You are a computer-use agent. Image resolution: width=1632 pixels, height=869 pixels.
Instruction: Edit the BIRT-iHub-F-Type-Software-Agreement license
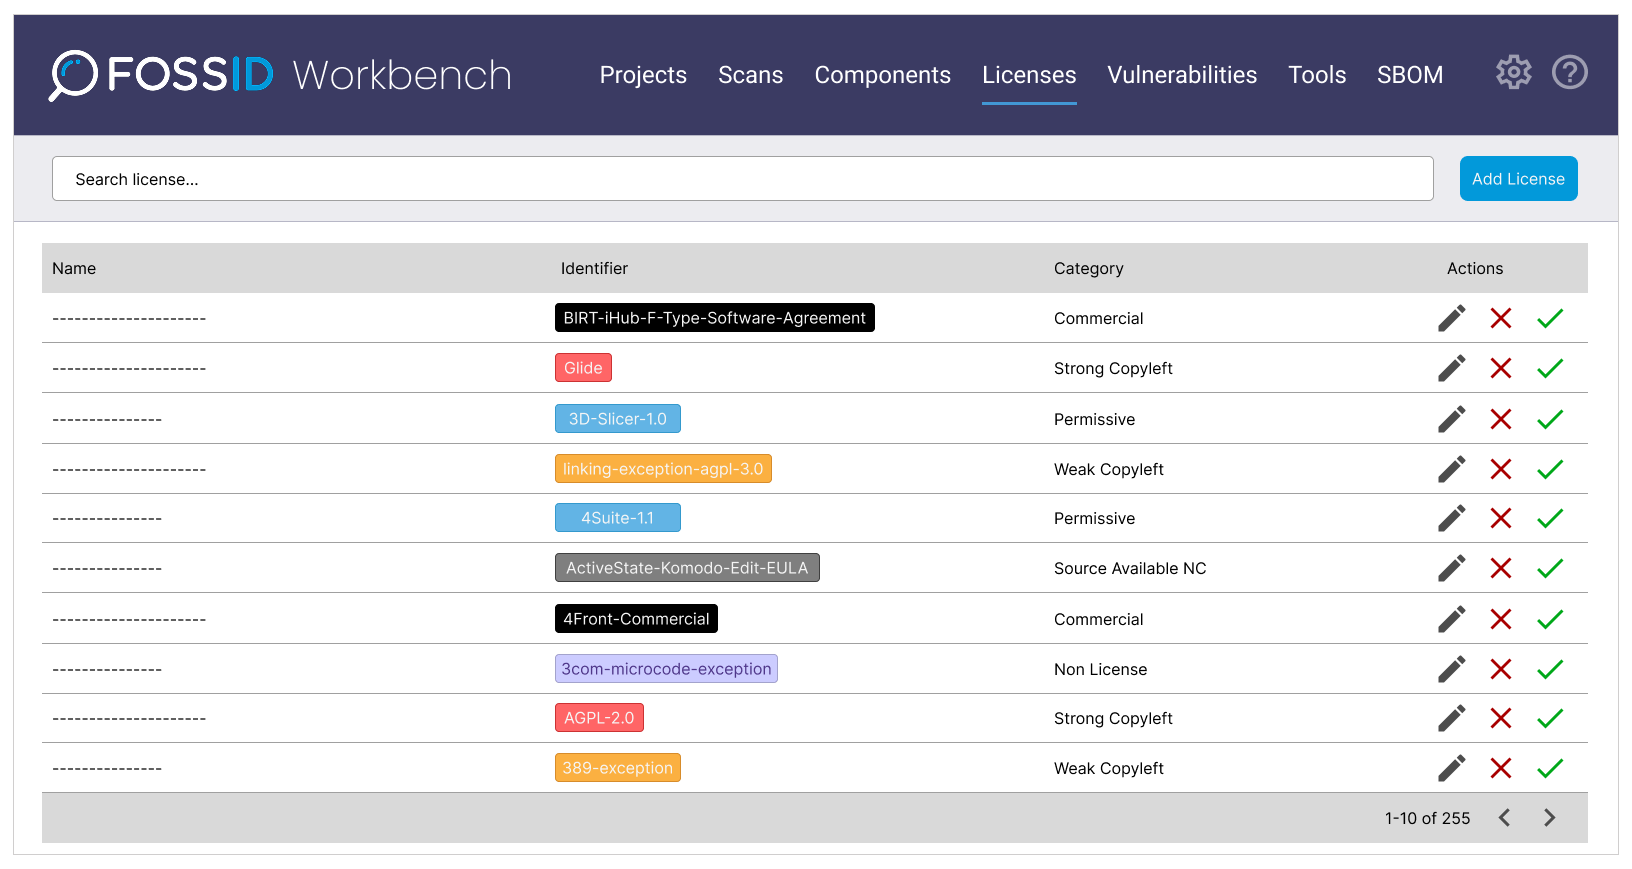[x=1452, y=318]
